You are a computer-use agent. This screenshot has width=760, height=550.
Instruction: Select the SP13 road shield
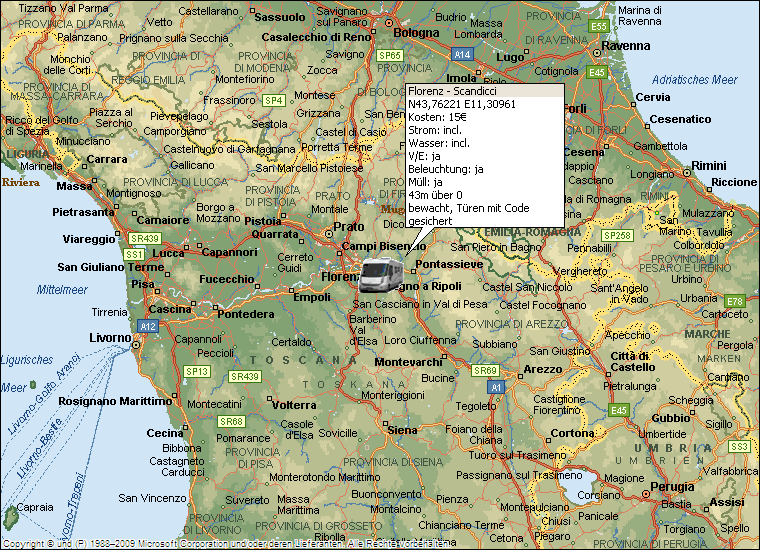[197, 371]
